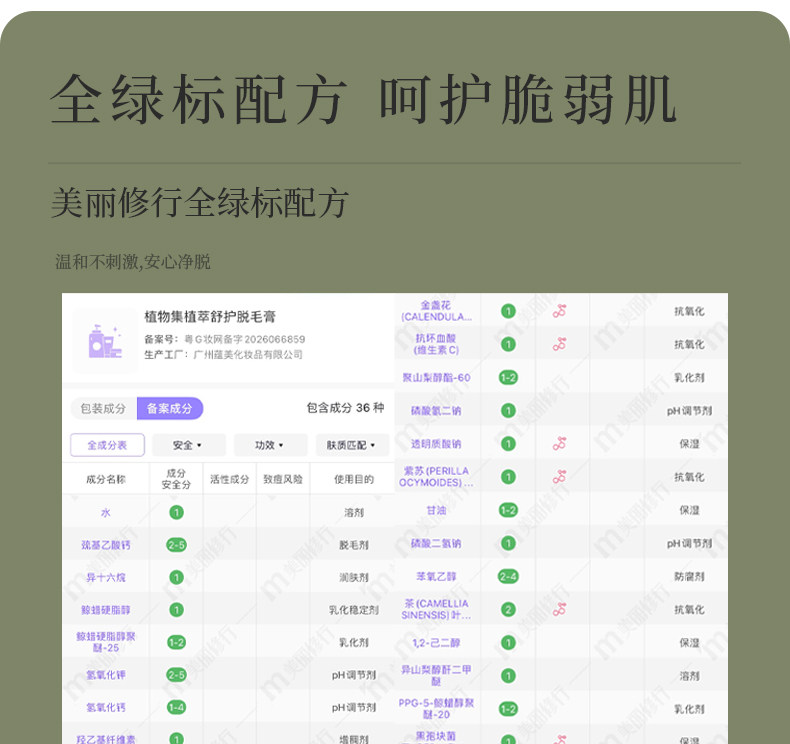Open the 氢氧化钾 ingredient link

[x=106, y=675]
